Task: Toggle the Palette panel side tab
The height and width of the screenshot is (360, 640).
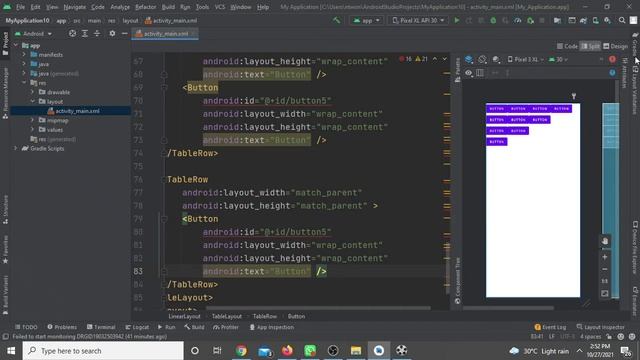Action: 458,69
